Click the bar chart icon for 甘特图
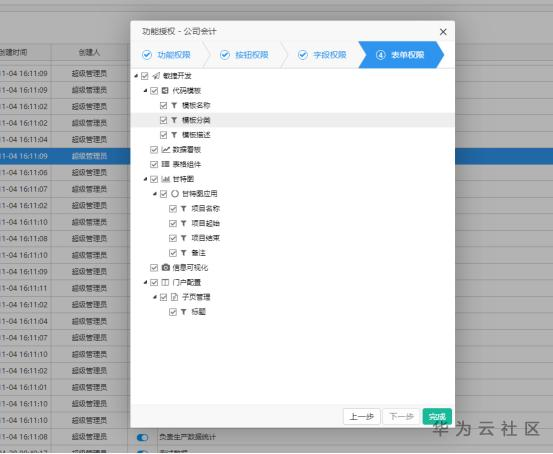This screenshot has height=454, width=553. [x=165, y=179]
